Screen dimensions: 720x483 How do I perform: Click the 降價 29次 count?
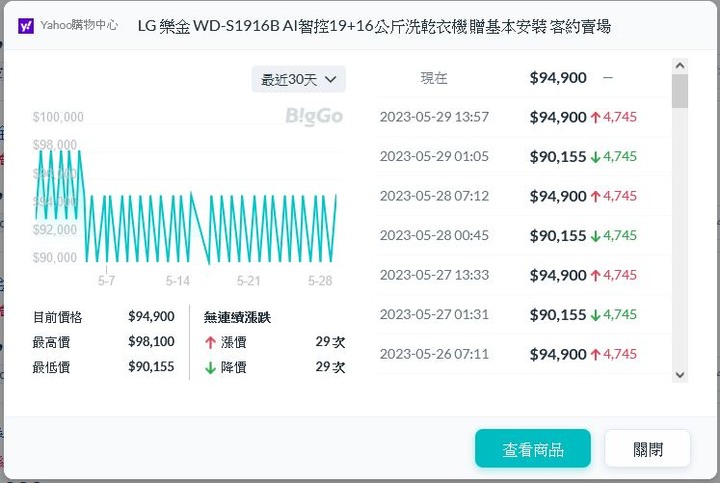click(330, 366)
